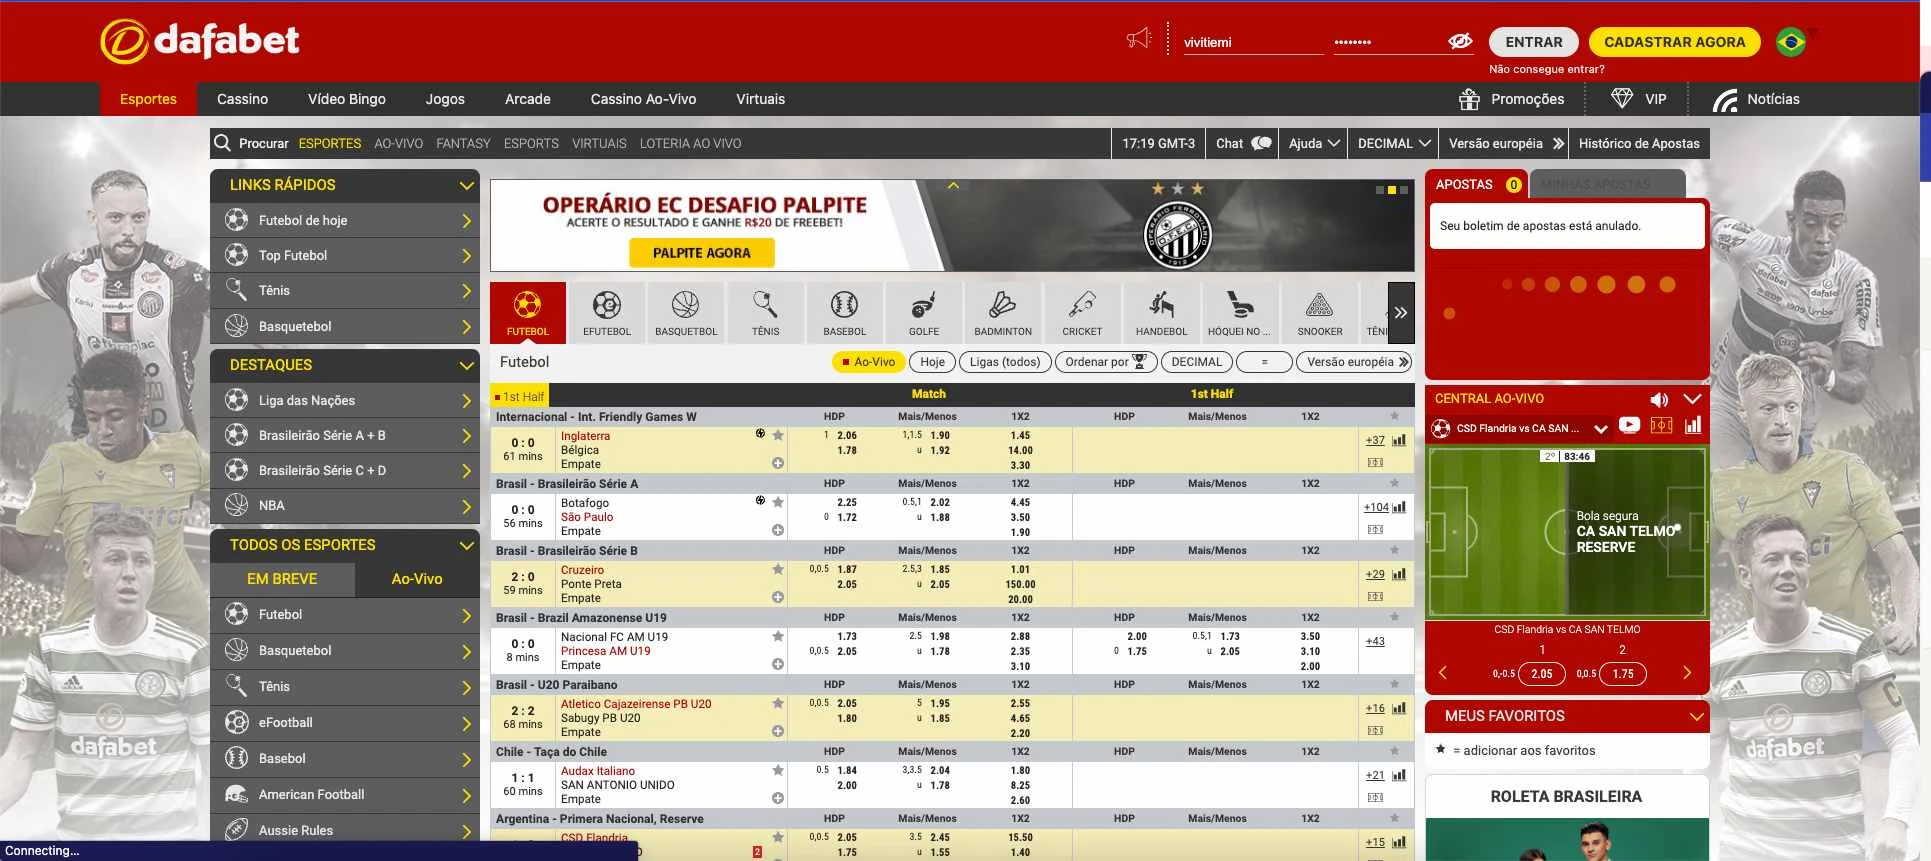
Task: Open the Cassino Ao-Vivo menu item
Action: [643, 99]
